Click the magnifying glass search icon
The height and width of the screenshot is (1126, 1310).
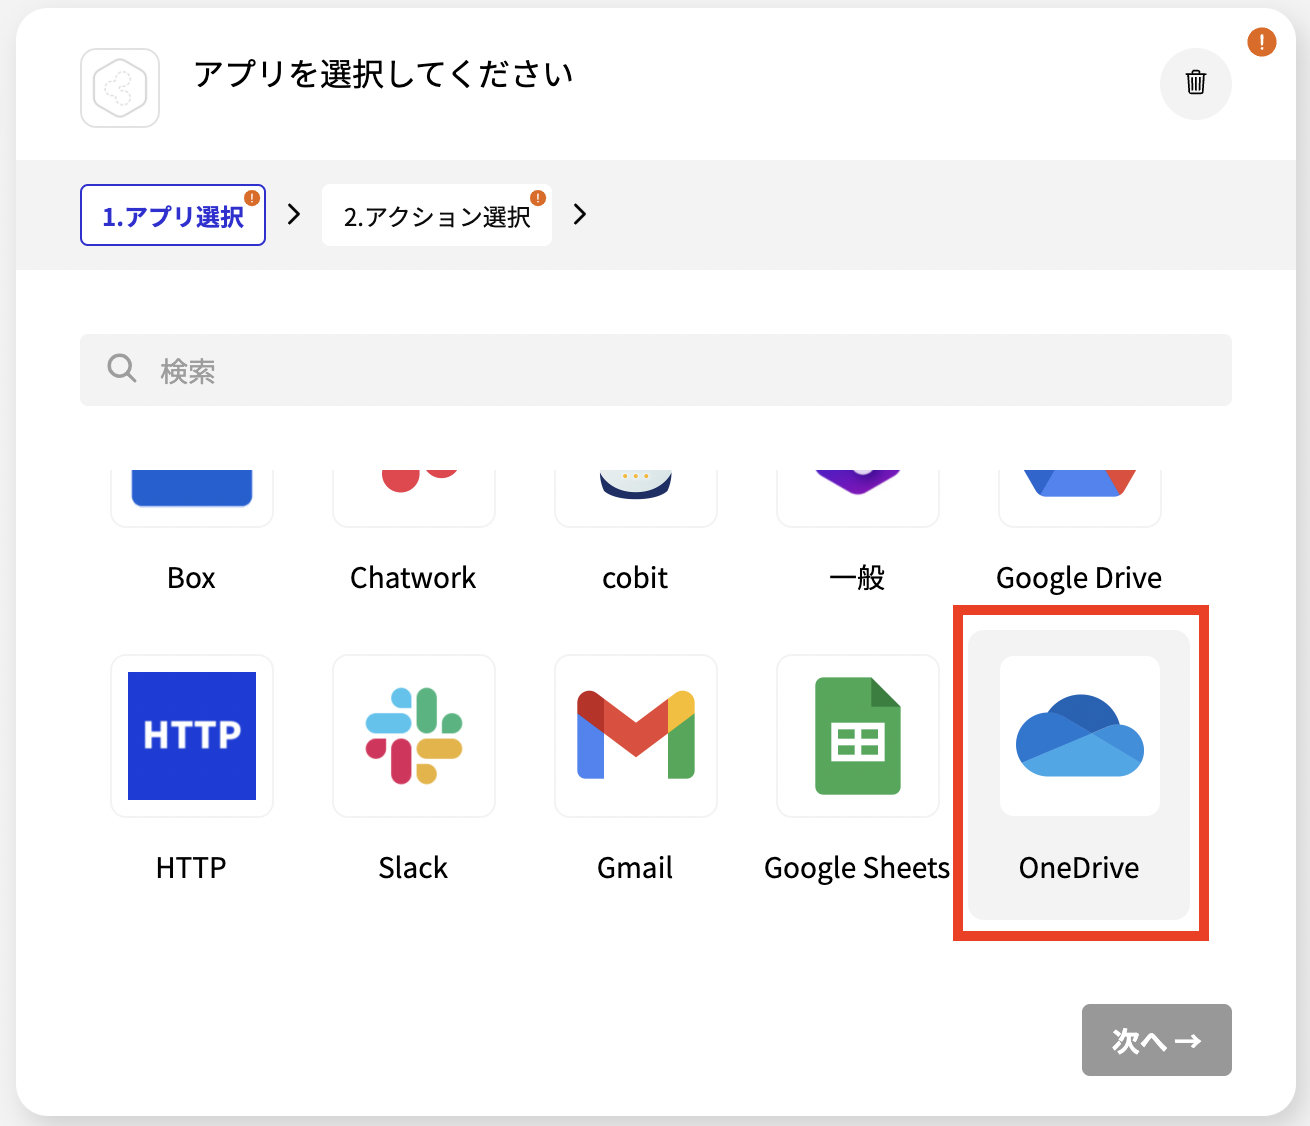(x=121, y=369)
